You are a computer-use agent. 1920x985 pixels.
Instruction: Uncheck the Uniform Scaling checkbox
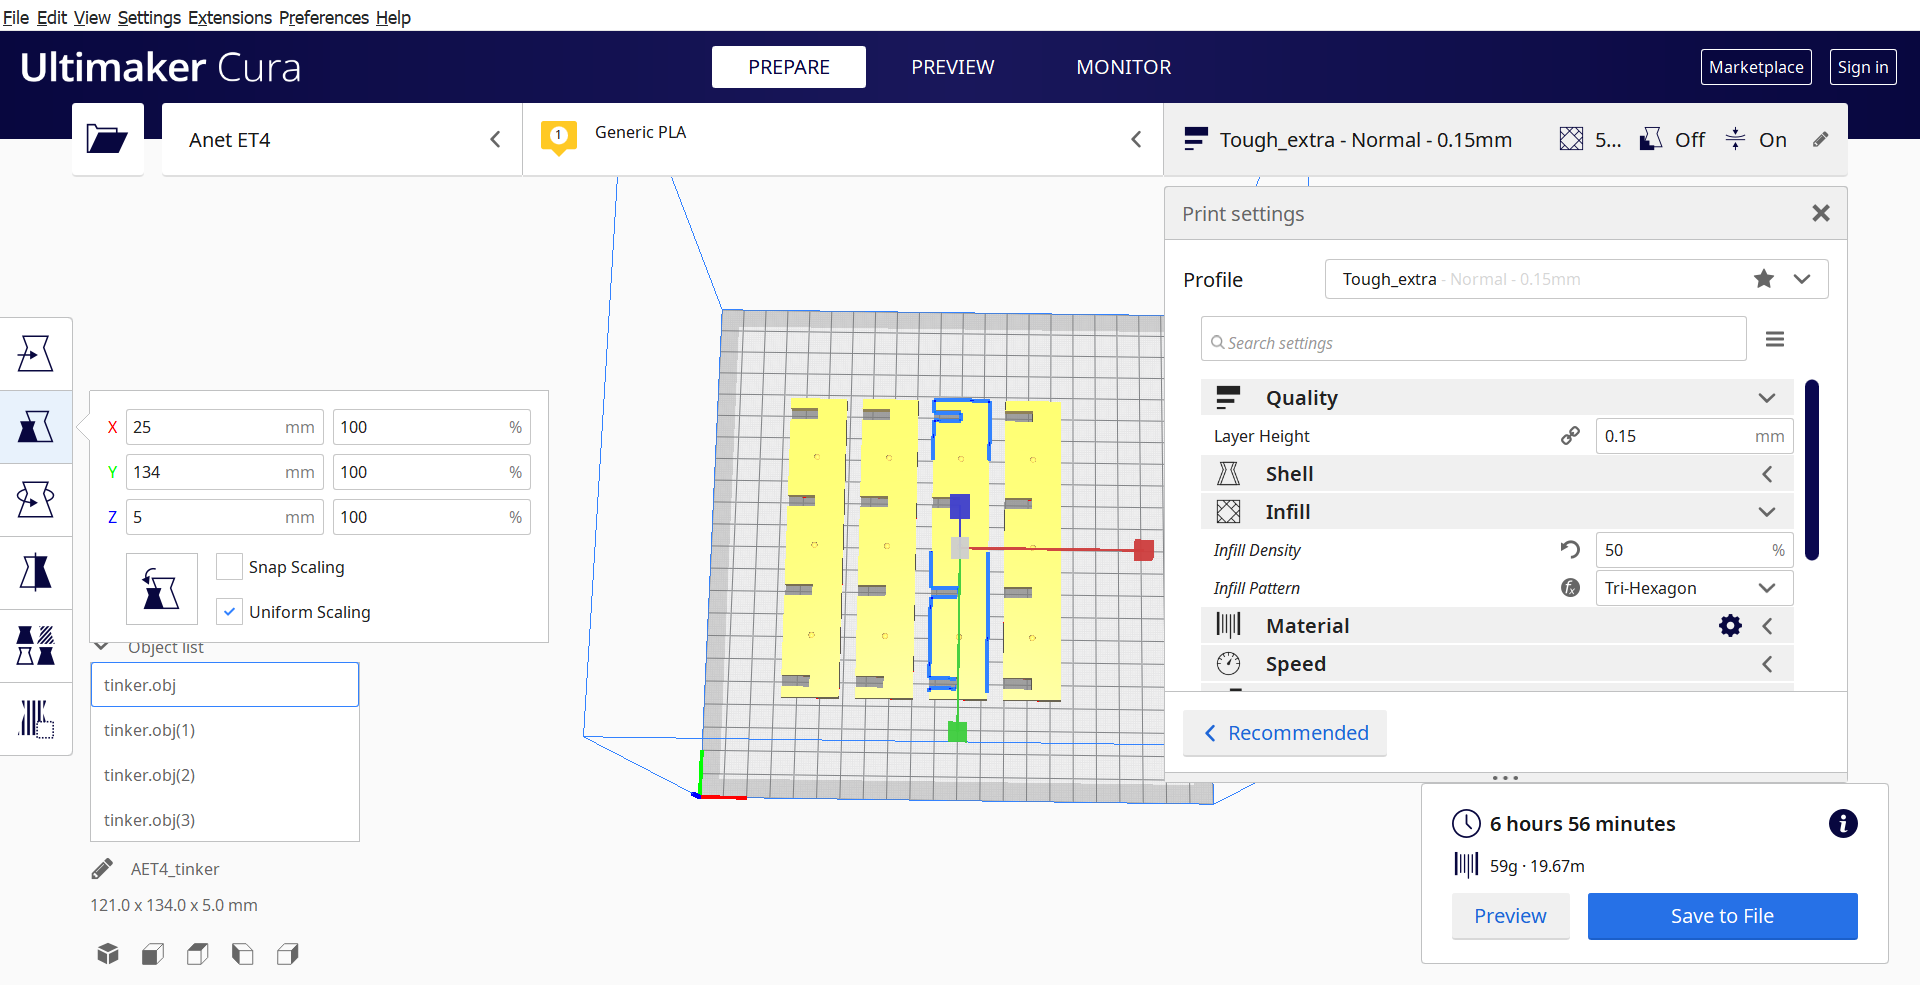tap(229, 612)
